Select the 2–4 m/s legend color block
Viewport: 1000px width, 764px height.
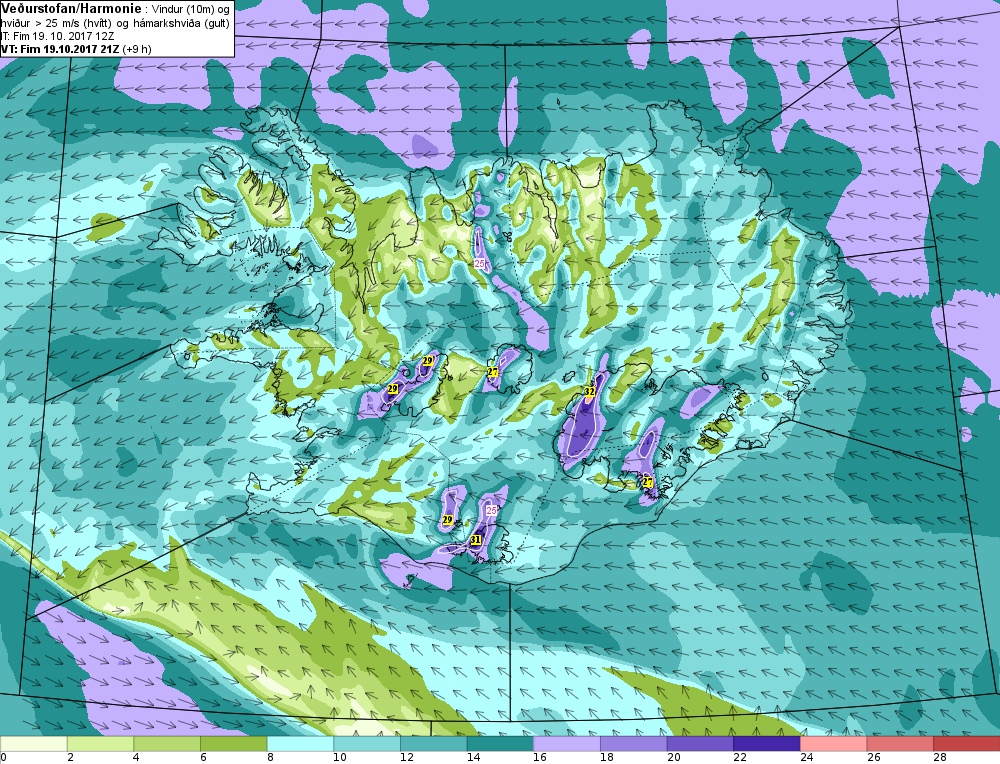click(100, 743)
